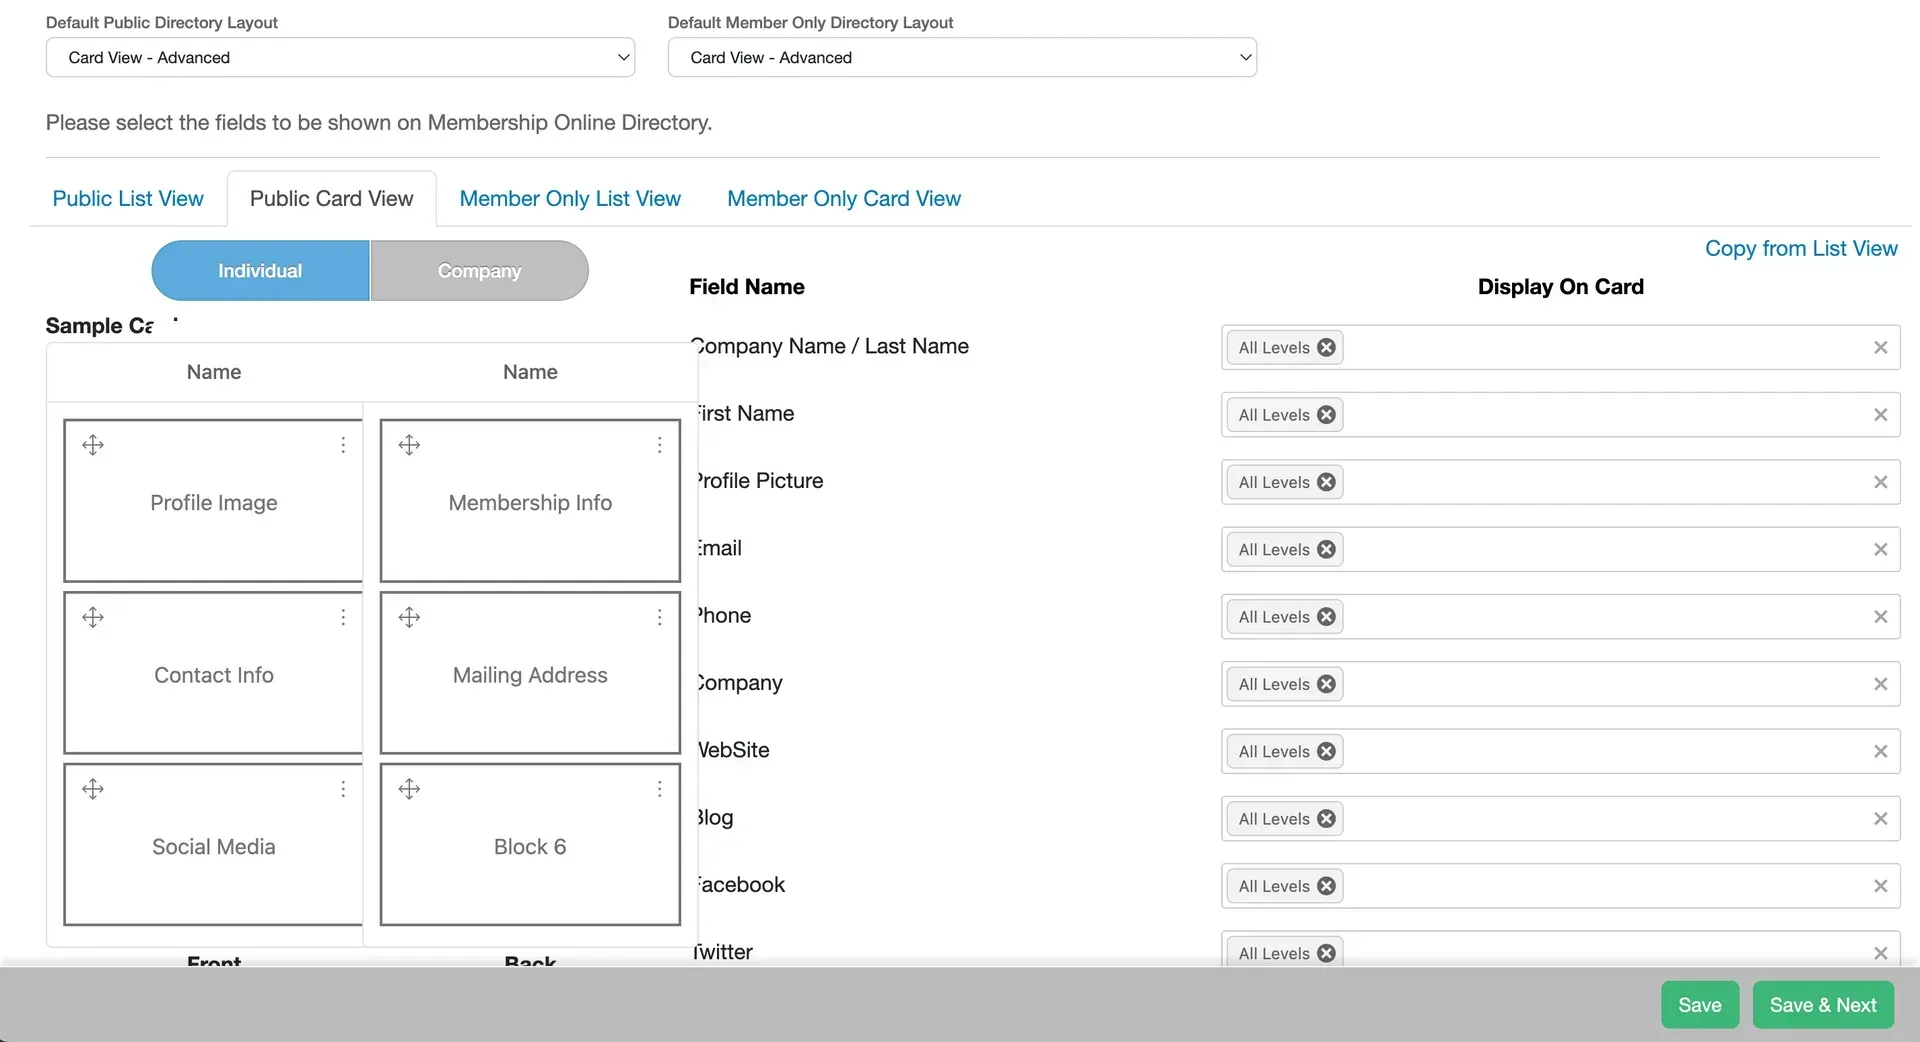Switch the sample card to Individual
Screen dimensions: 1920x1042
[x=260, y=270]
